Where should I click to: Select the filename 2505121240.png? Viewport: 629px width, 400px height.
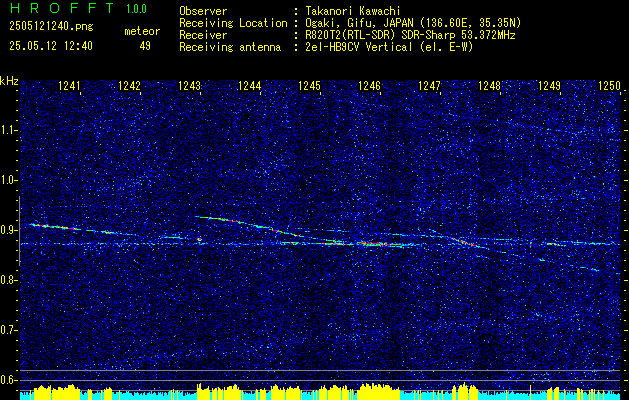[51, 26]
